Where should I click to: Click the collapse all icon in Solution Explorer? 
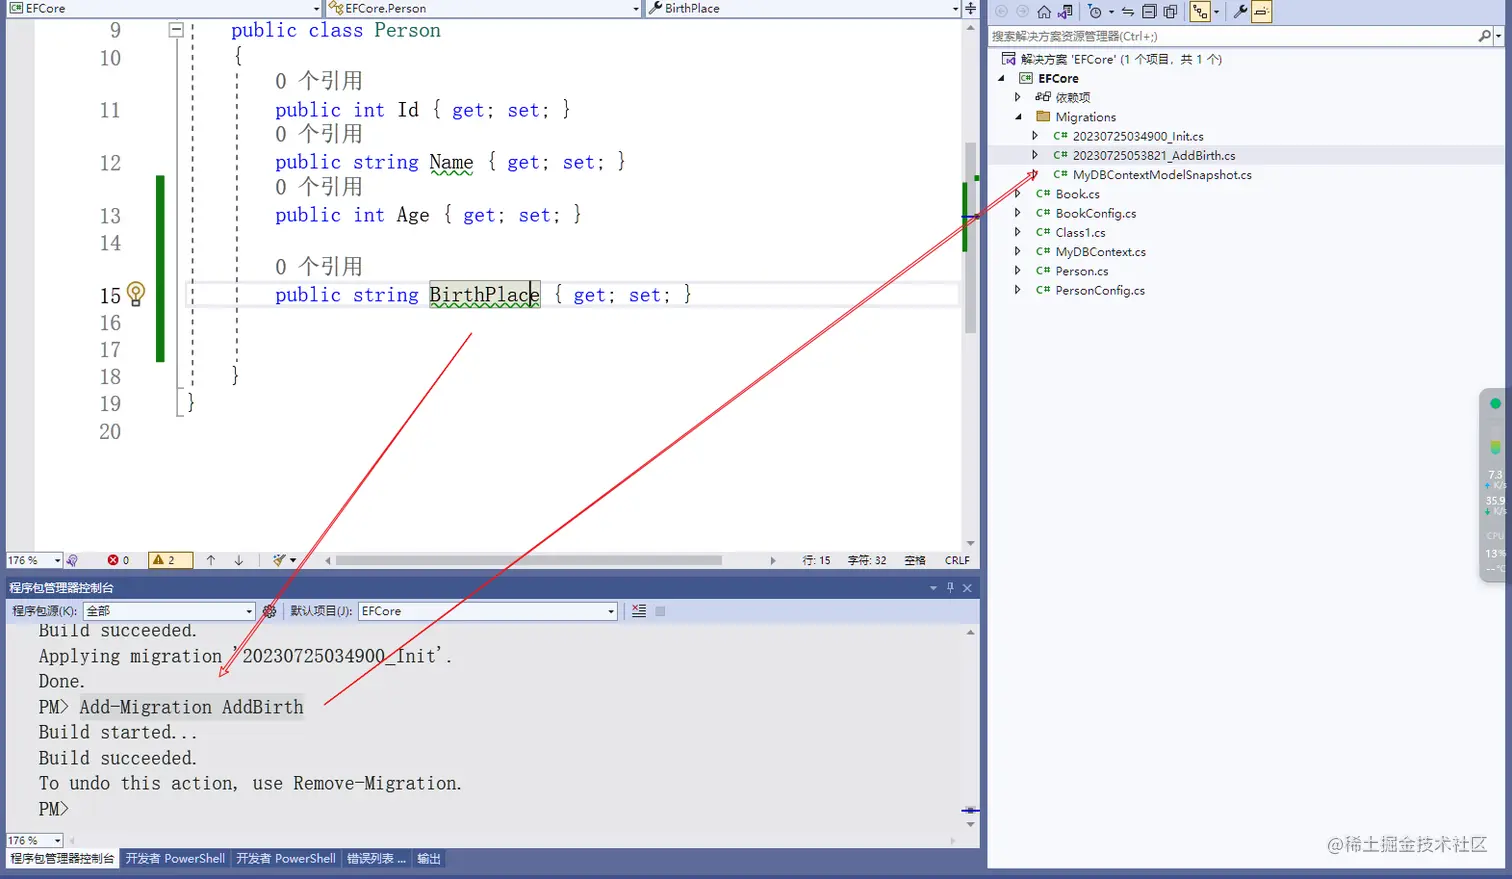pos(1149,12)
